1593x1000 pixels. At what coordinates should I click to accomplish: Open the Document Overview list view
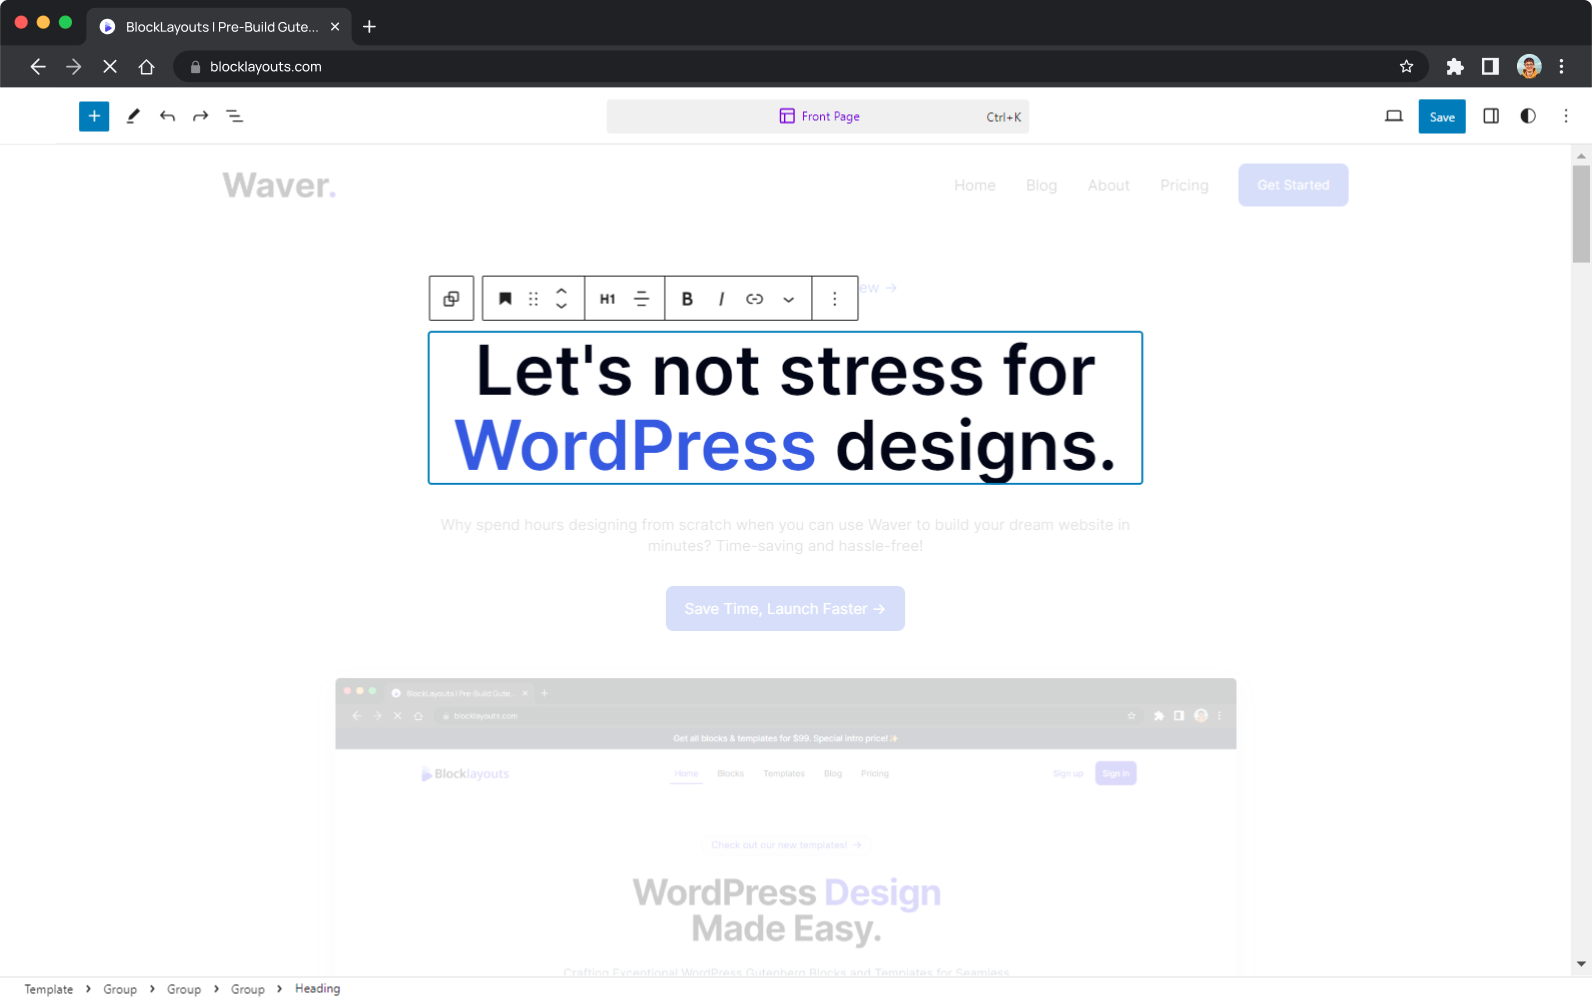click(x=235, y=116)
